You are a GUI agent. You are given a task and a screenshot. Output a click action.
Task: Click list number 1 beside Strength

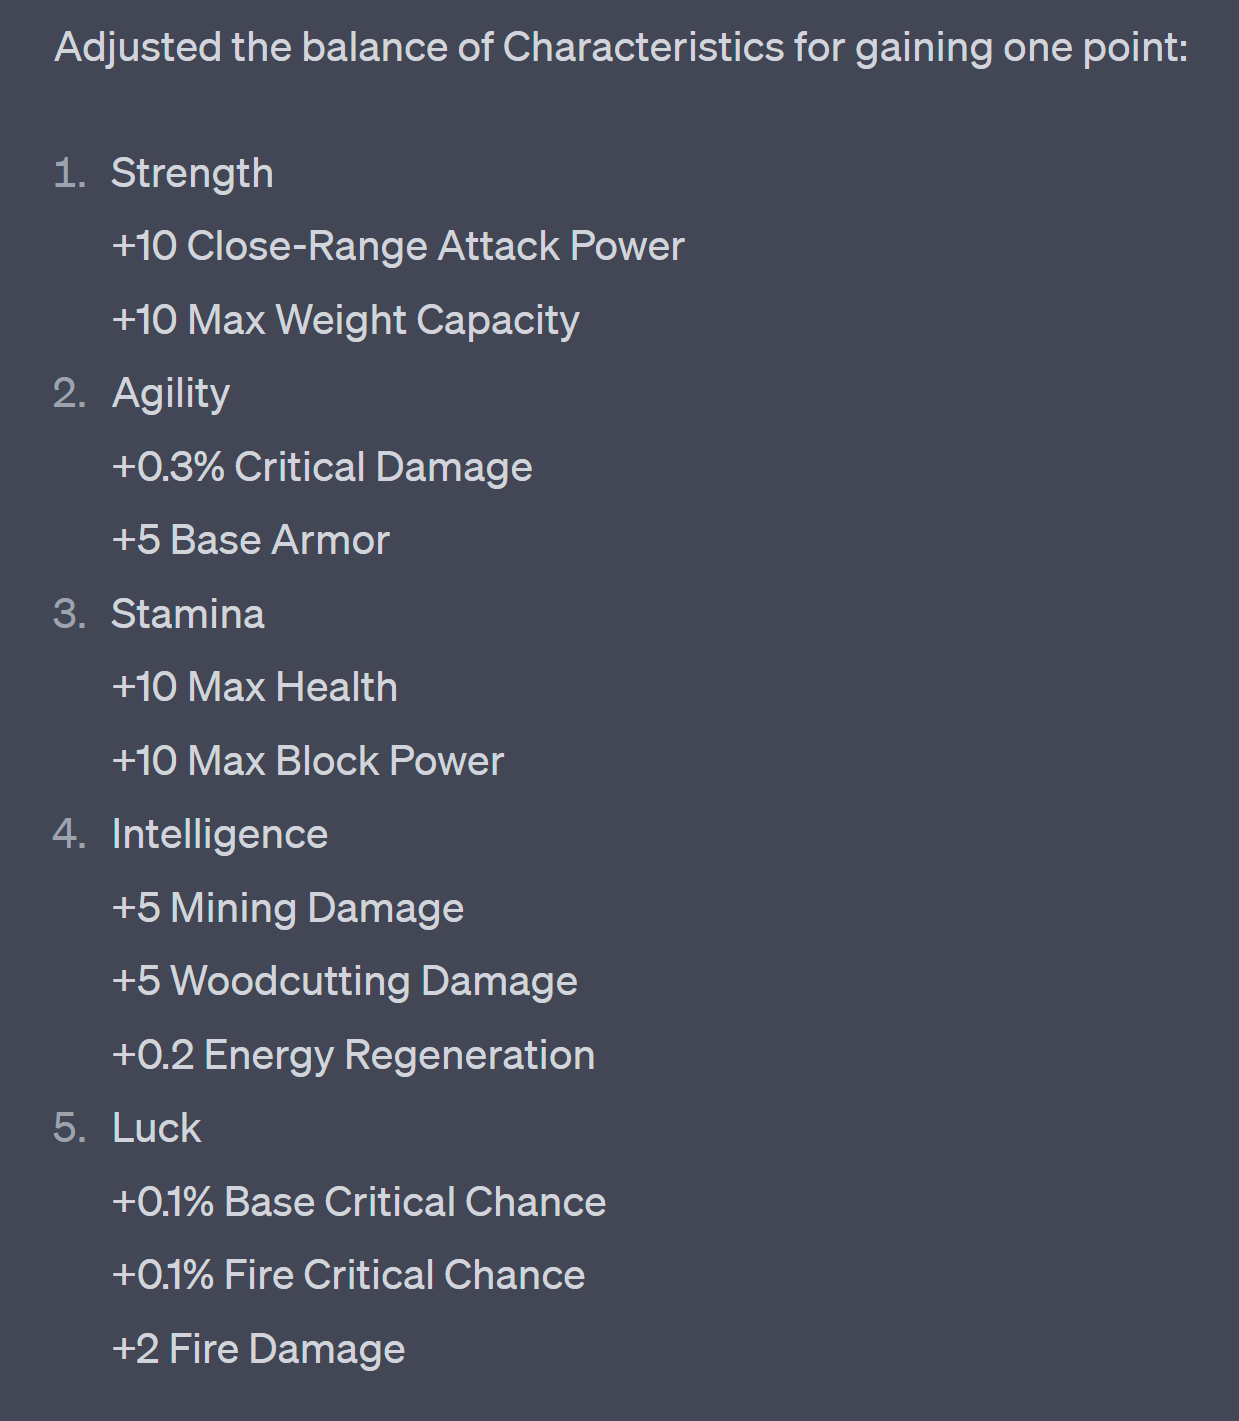[69, 174]
